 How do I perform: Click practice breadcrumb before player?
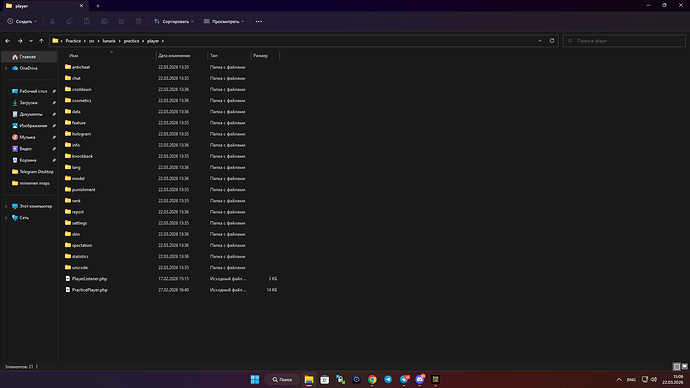point(131,41)
